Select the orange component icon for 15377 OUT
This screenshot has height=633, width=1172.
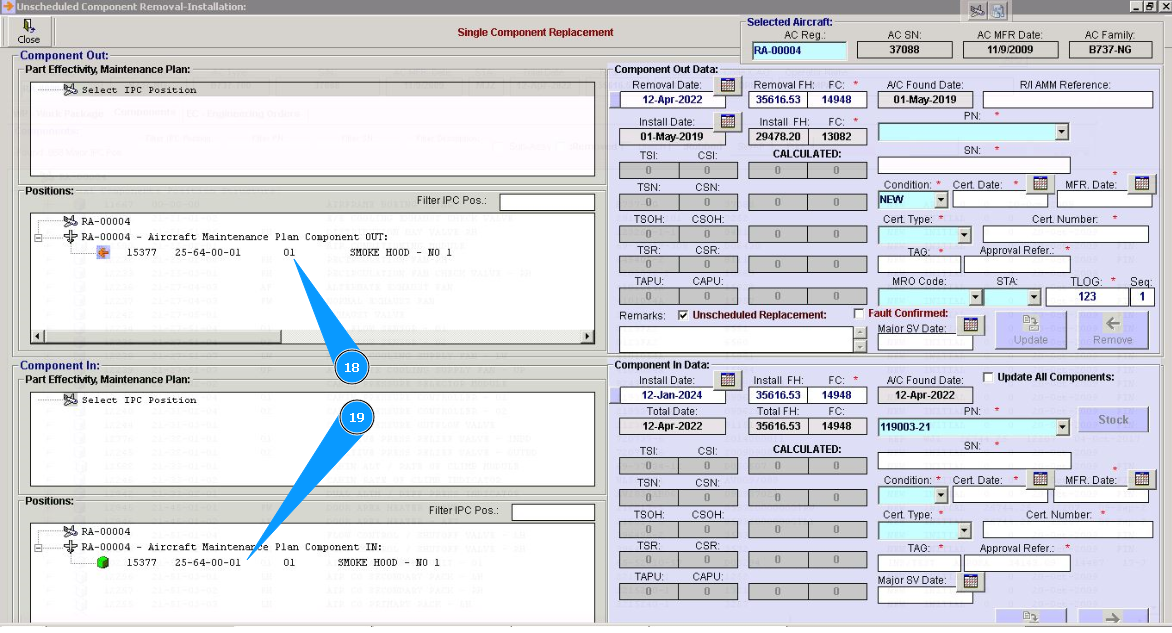103,253
